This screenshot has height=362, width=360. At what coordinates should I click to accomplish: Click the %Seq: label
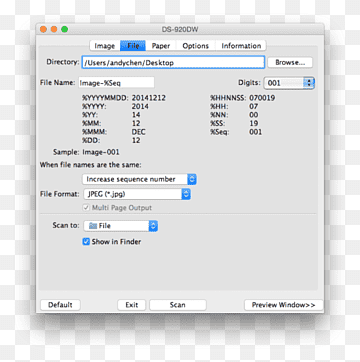pyautogui.click(x=220, y=132)
